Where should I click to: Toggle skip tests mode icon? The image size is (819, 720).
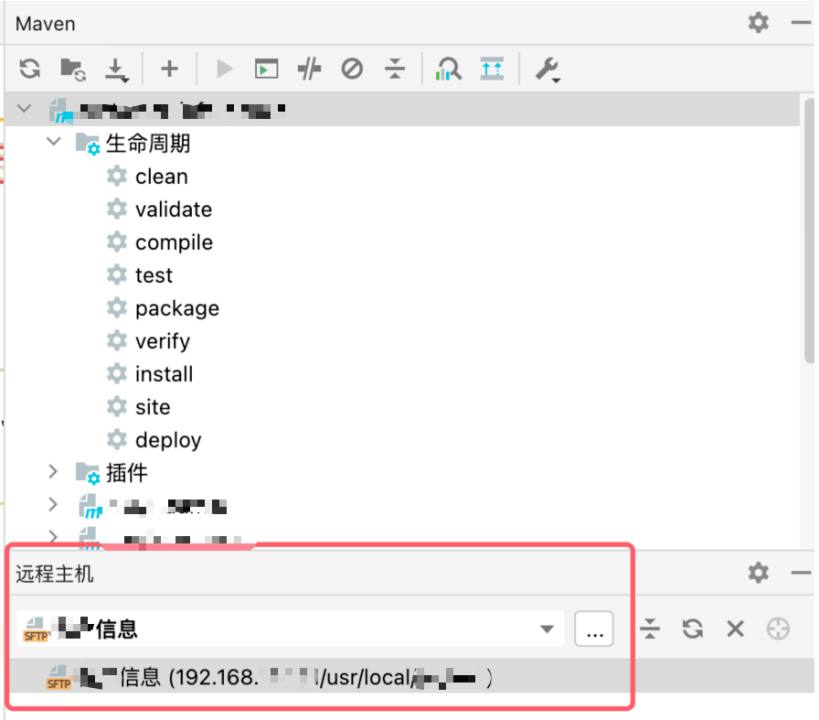click(352, 68)
